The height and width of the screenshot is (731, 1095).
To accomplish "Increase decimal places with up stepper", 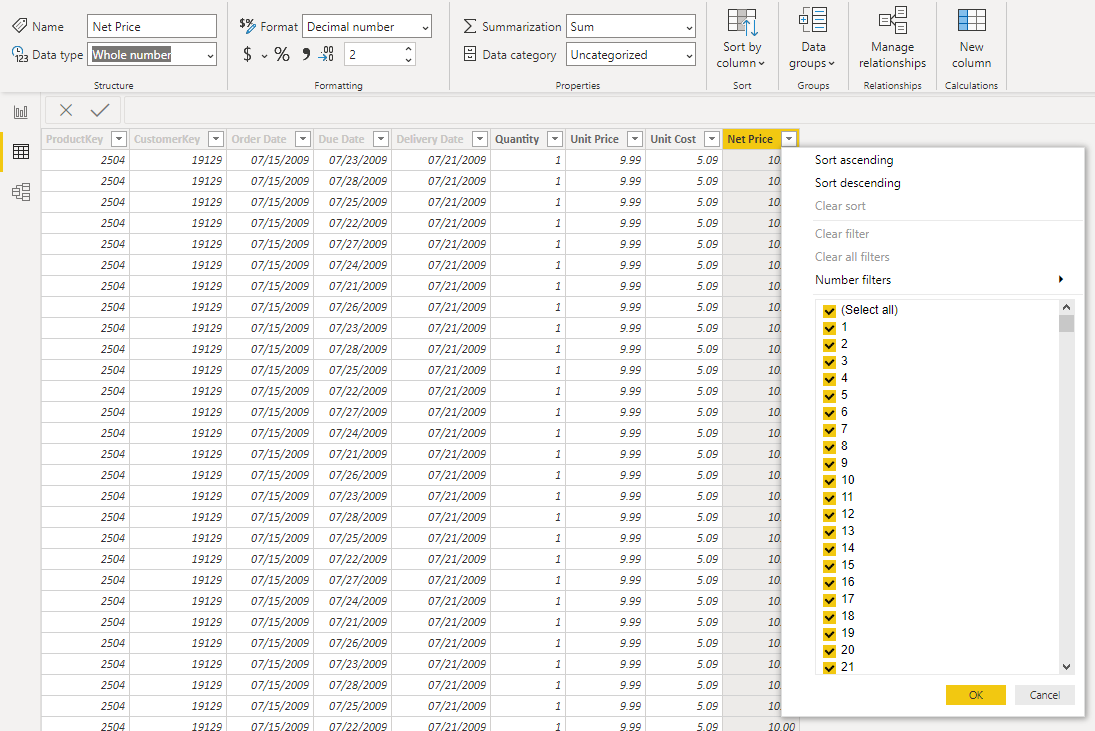I will pyautogui.click(x=409, y=49).
